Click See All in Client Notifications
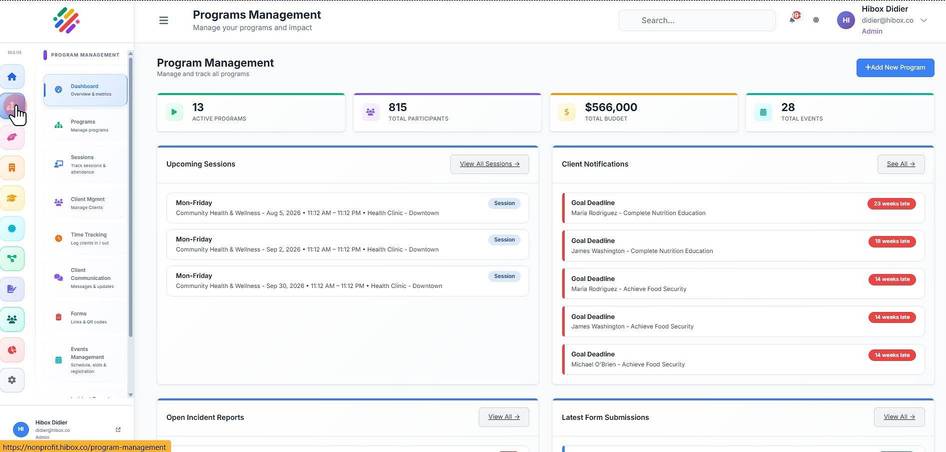946x452 pixels. [901, 164]
